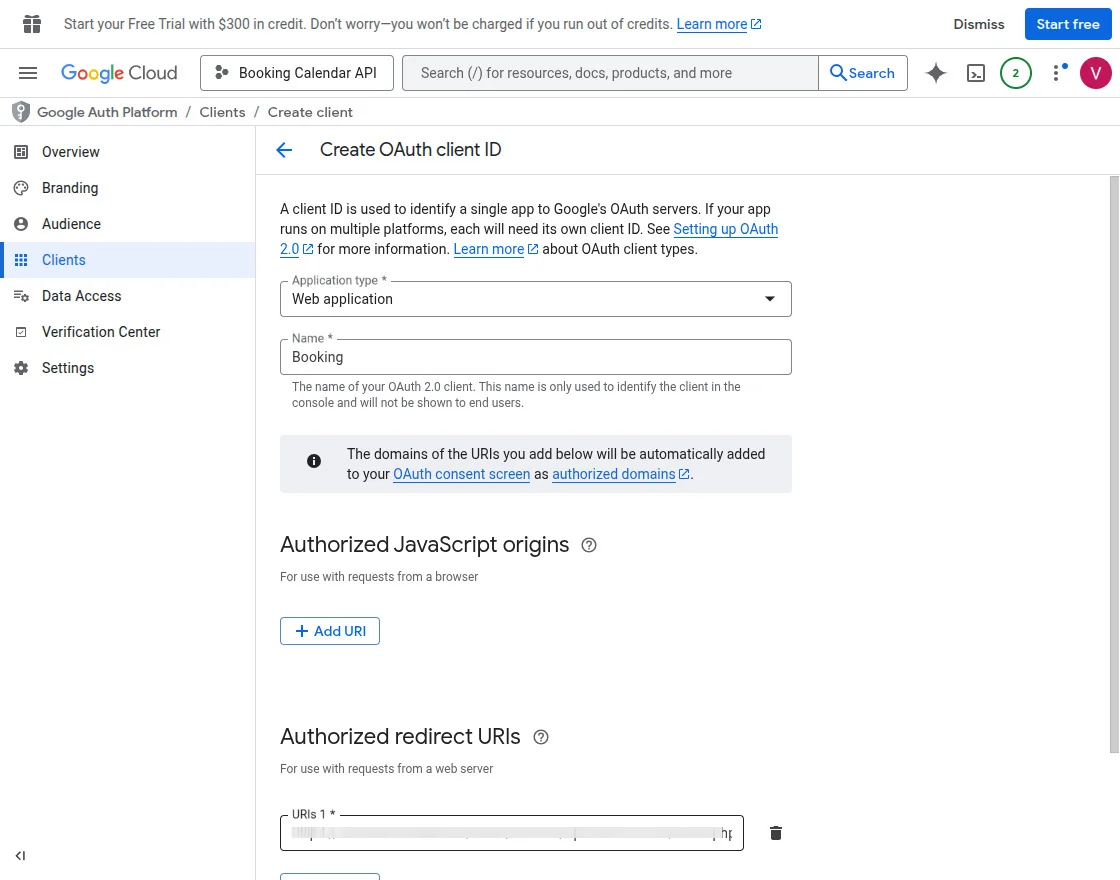Activate Cloud Shell terminal
This screenshot has height=880, width=1120.
coord(976,72)
